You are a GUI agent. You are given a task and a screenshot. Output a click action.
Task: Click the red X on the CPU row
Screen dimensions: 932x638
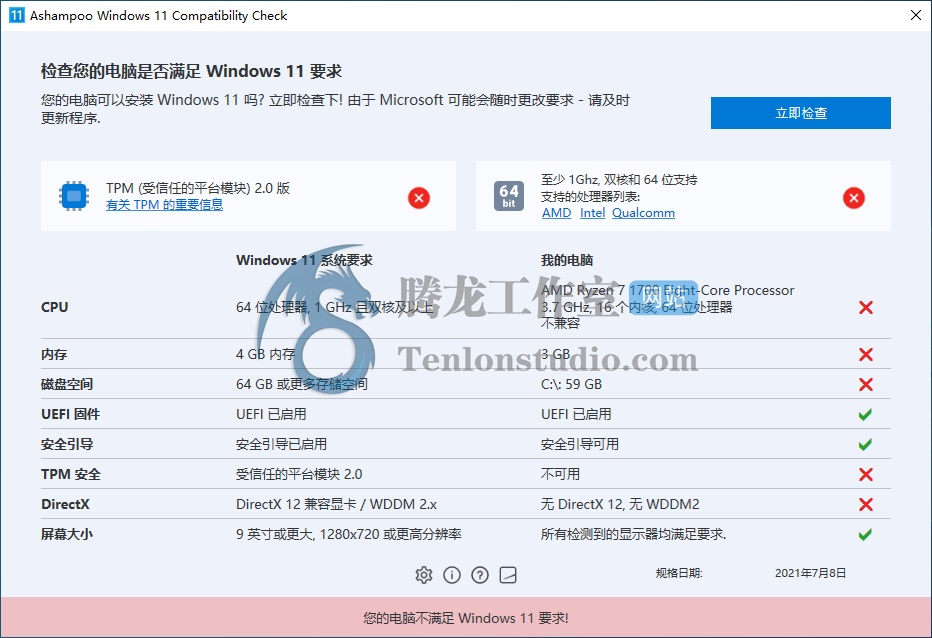click(x=866, y=307)
